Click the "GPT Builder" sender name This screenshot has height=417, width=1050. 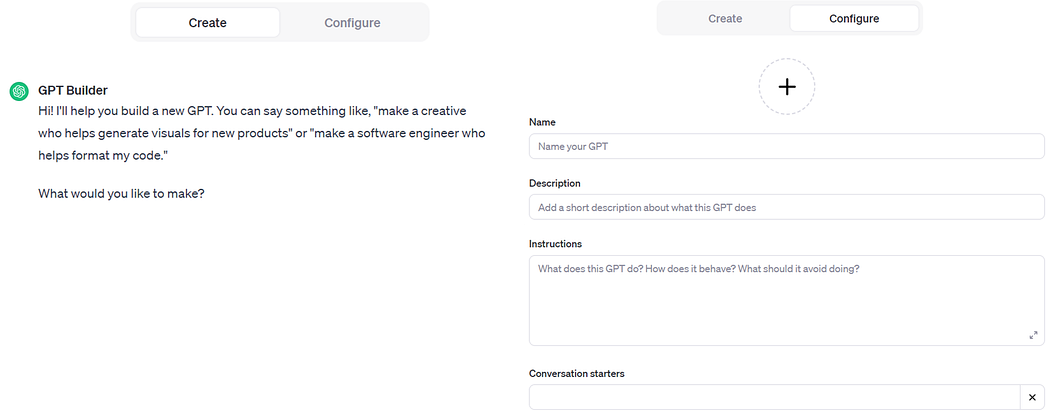point(72,90)
